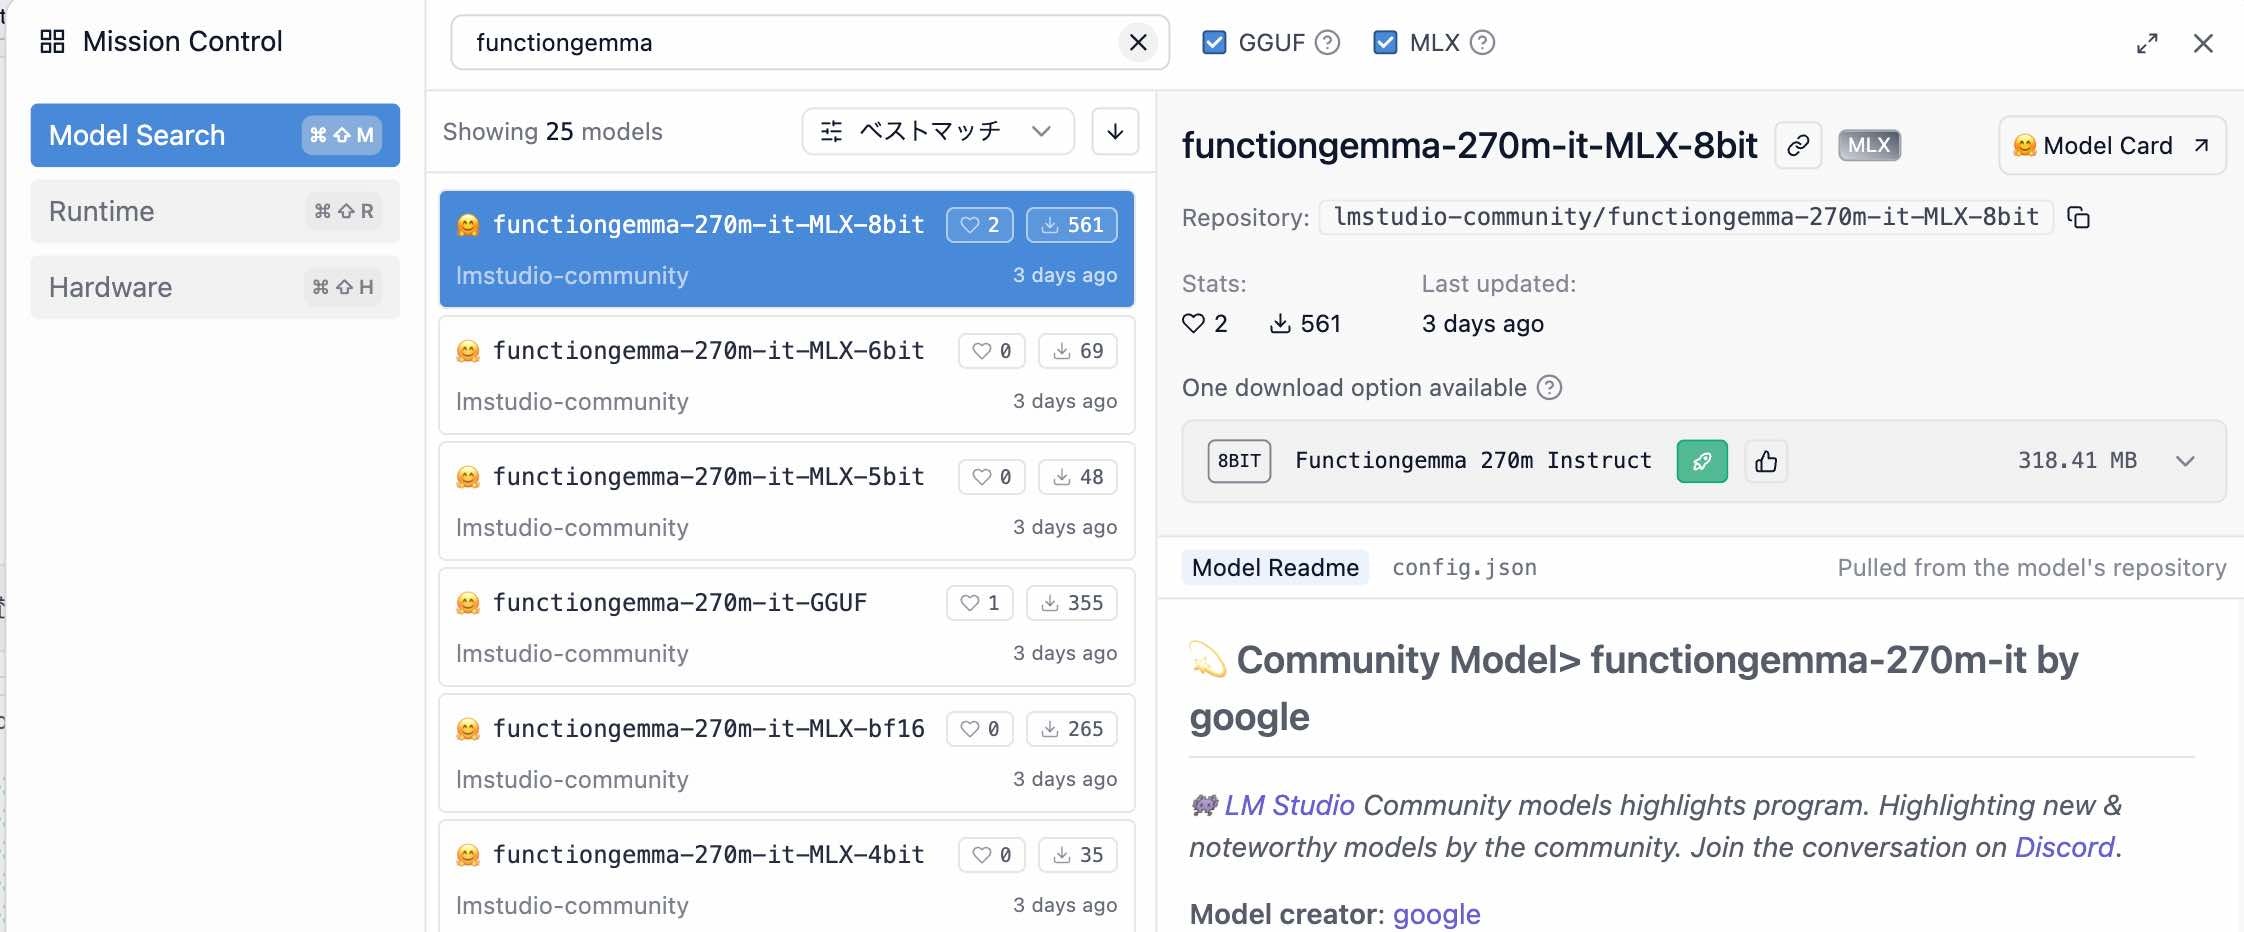Copy model link next to title
Screen dimensions: 2244x932
pos(1798,146)
